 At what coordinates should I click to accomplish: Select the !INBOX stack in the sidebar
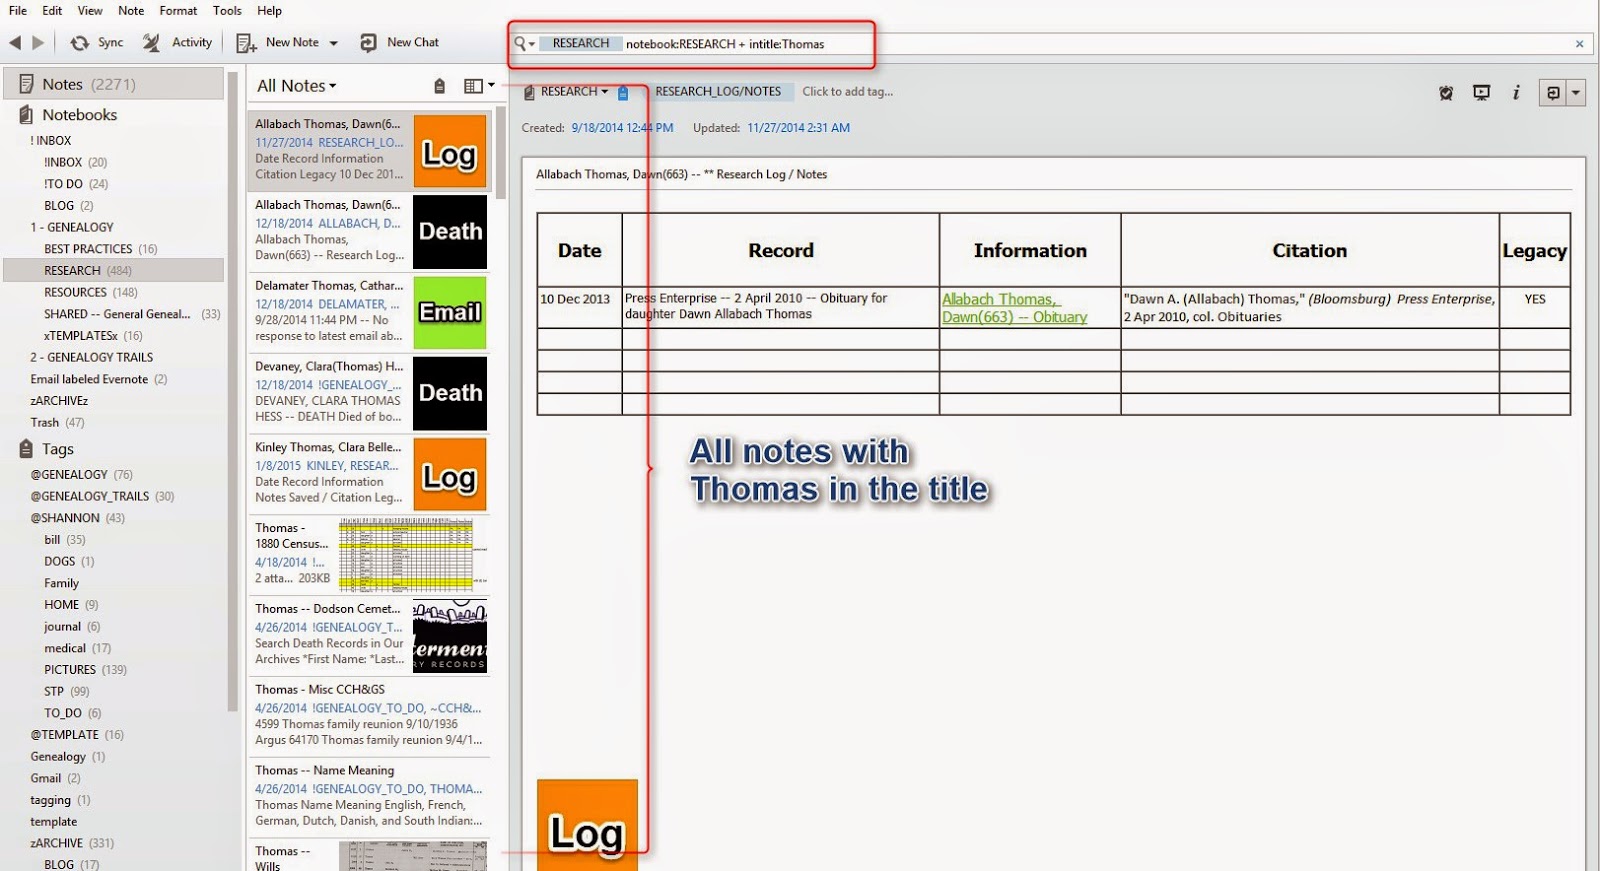[50, 141]
